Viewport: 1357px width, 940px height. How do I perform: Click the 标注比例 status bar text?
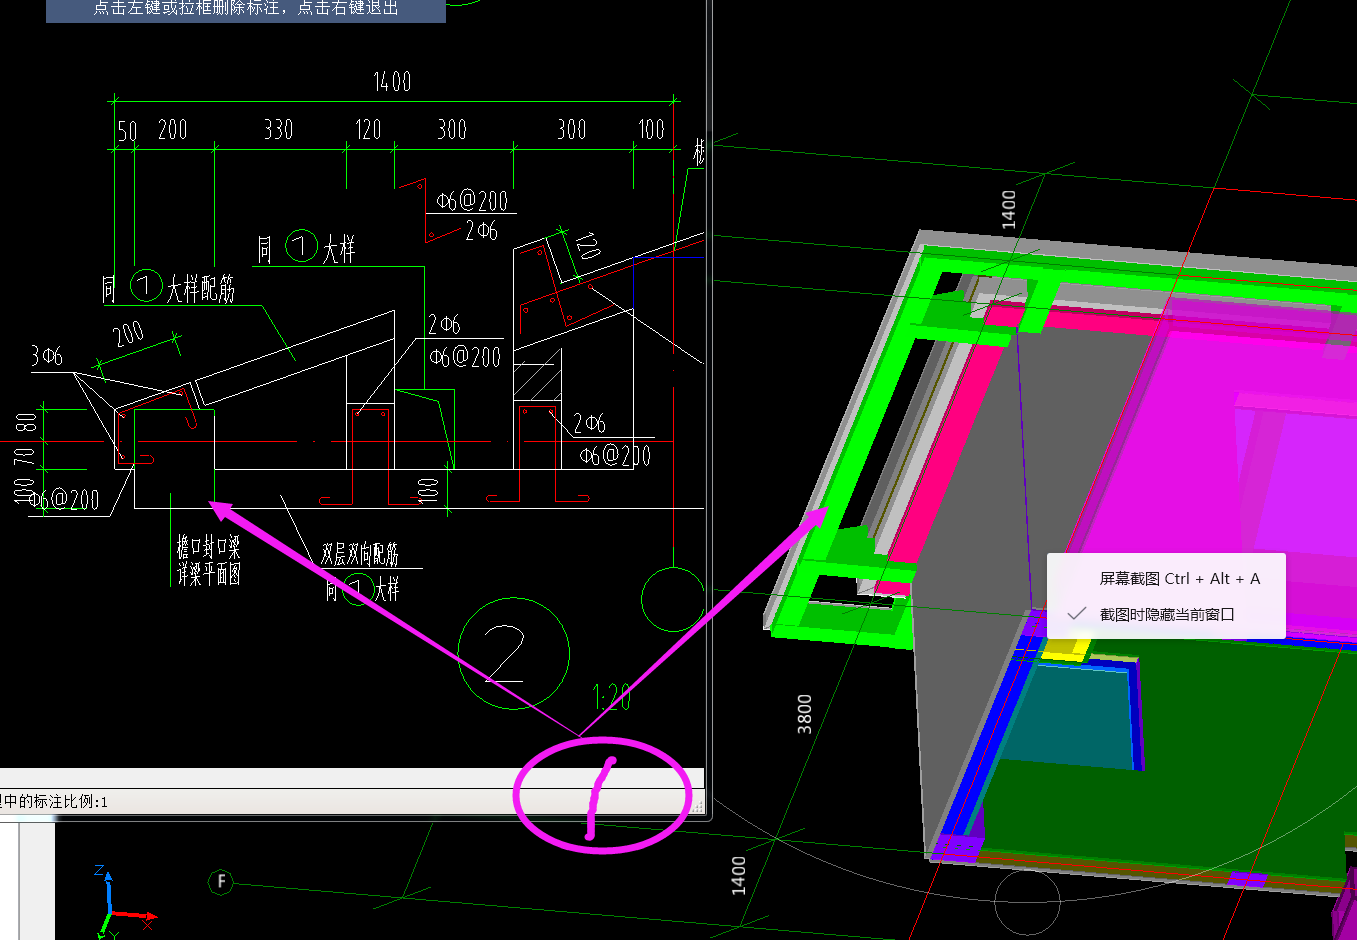point(54,801)
